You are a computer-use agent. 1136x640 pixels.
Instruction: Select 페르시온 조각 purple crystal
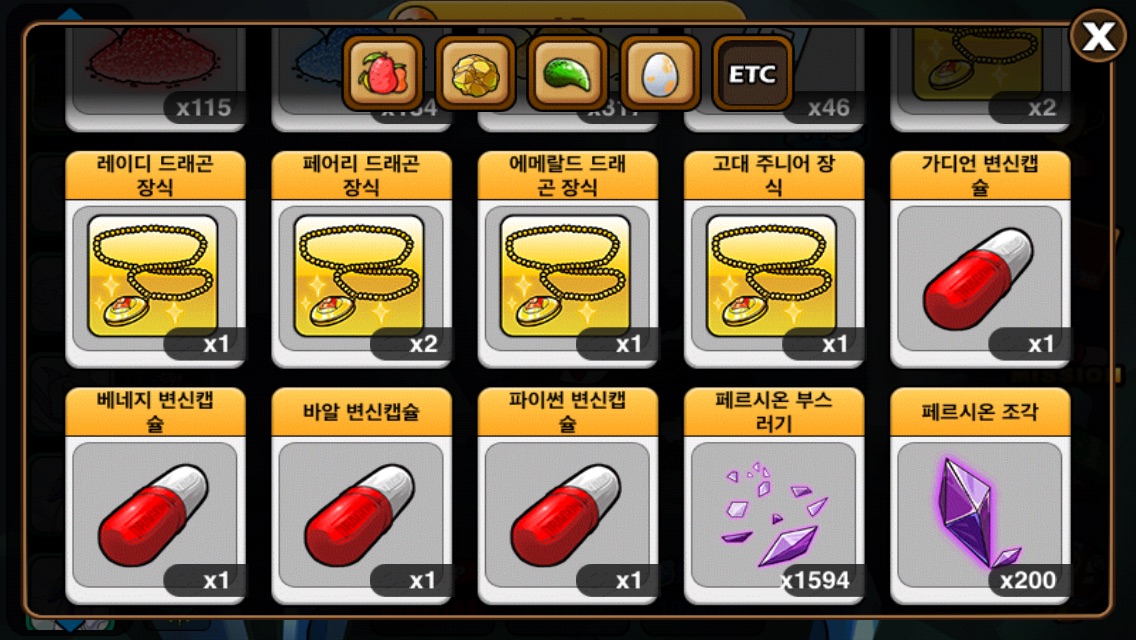click(x=980, y=496)
